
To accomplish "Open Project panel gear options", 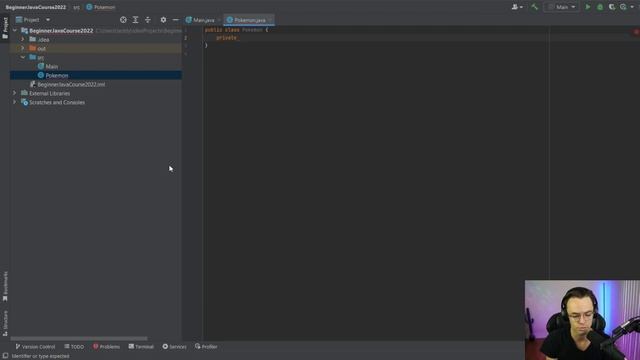I will point(163,20).
